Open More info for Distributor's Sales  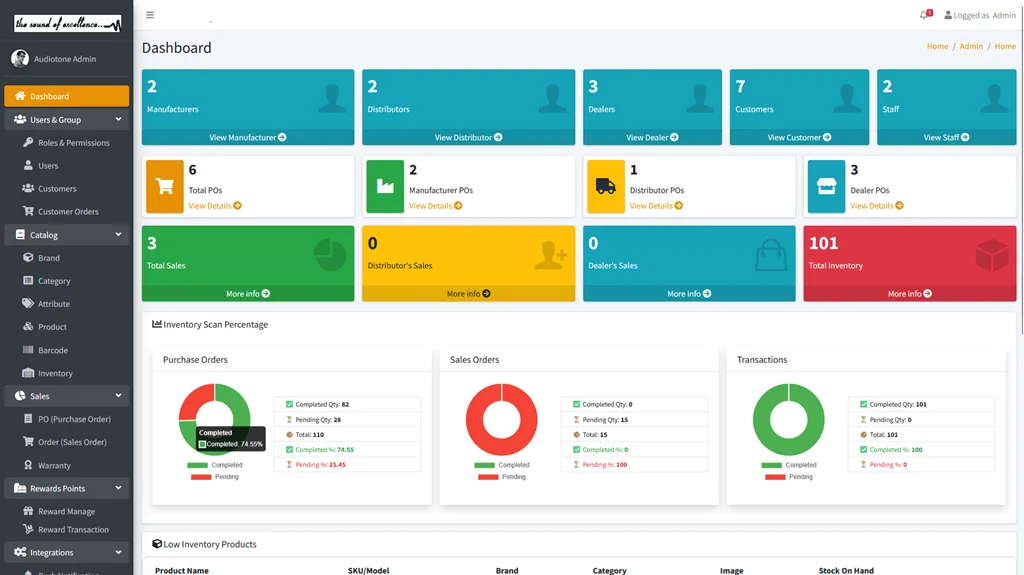tap(468, 294)
